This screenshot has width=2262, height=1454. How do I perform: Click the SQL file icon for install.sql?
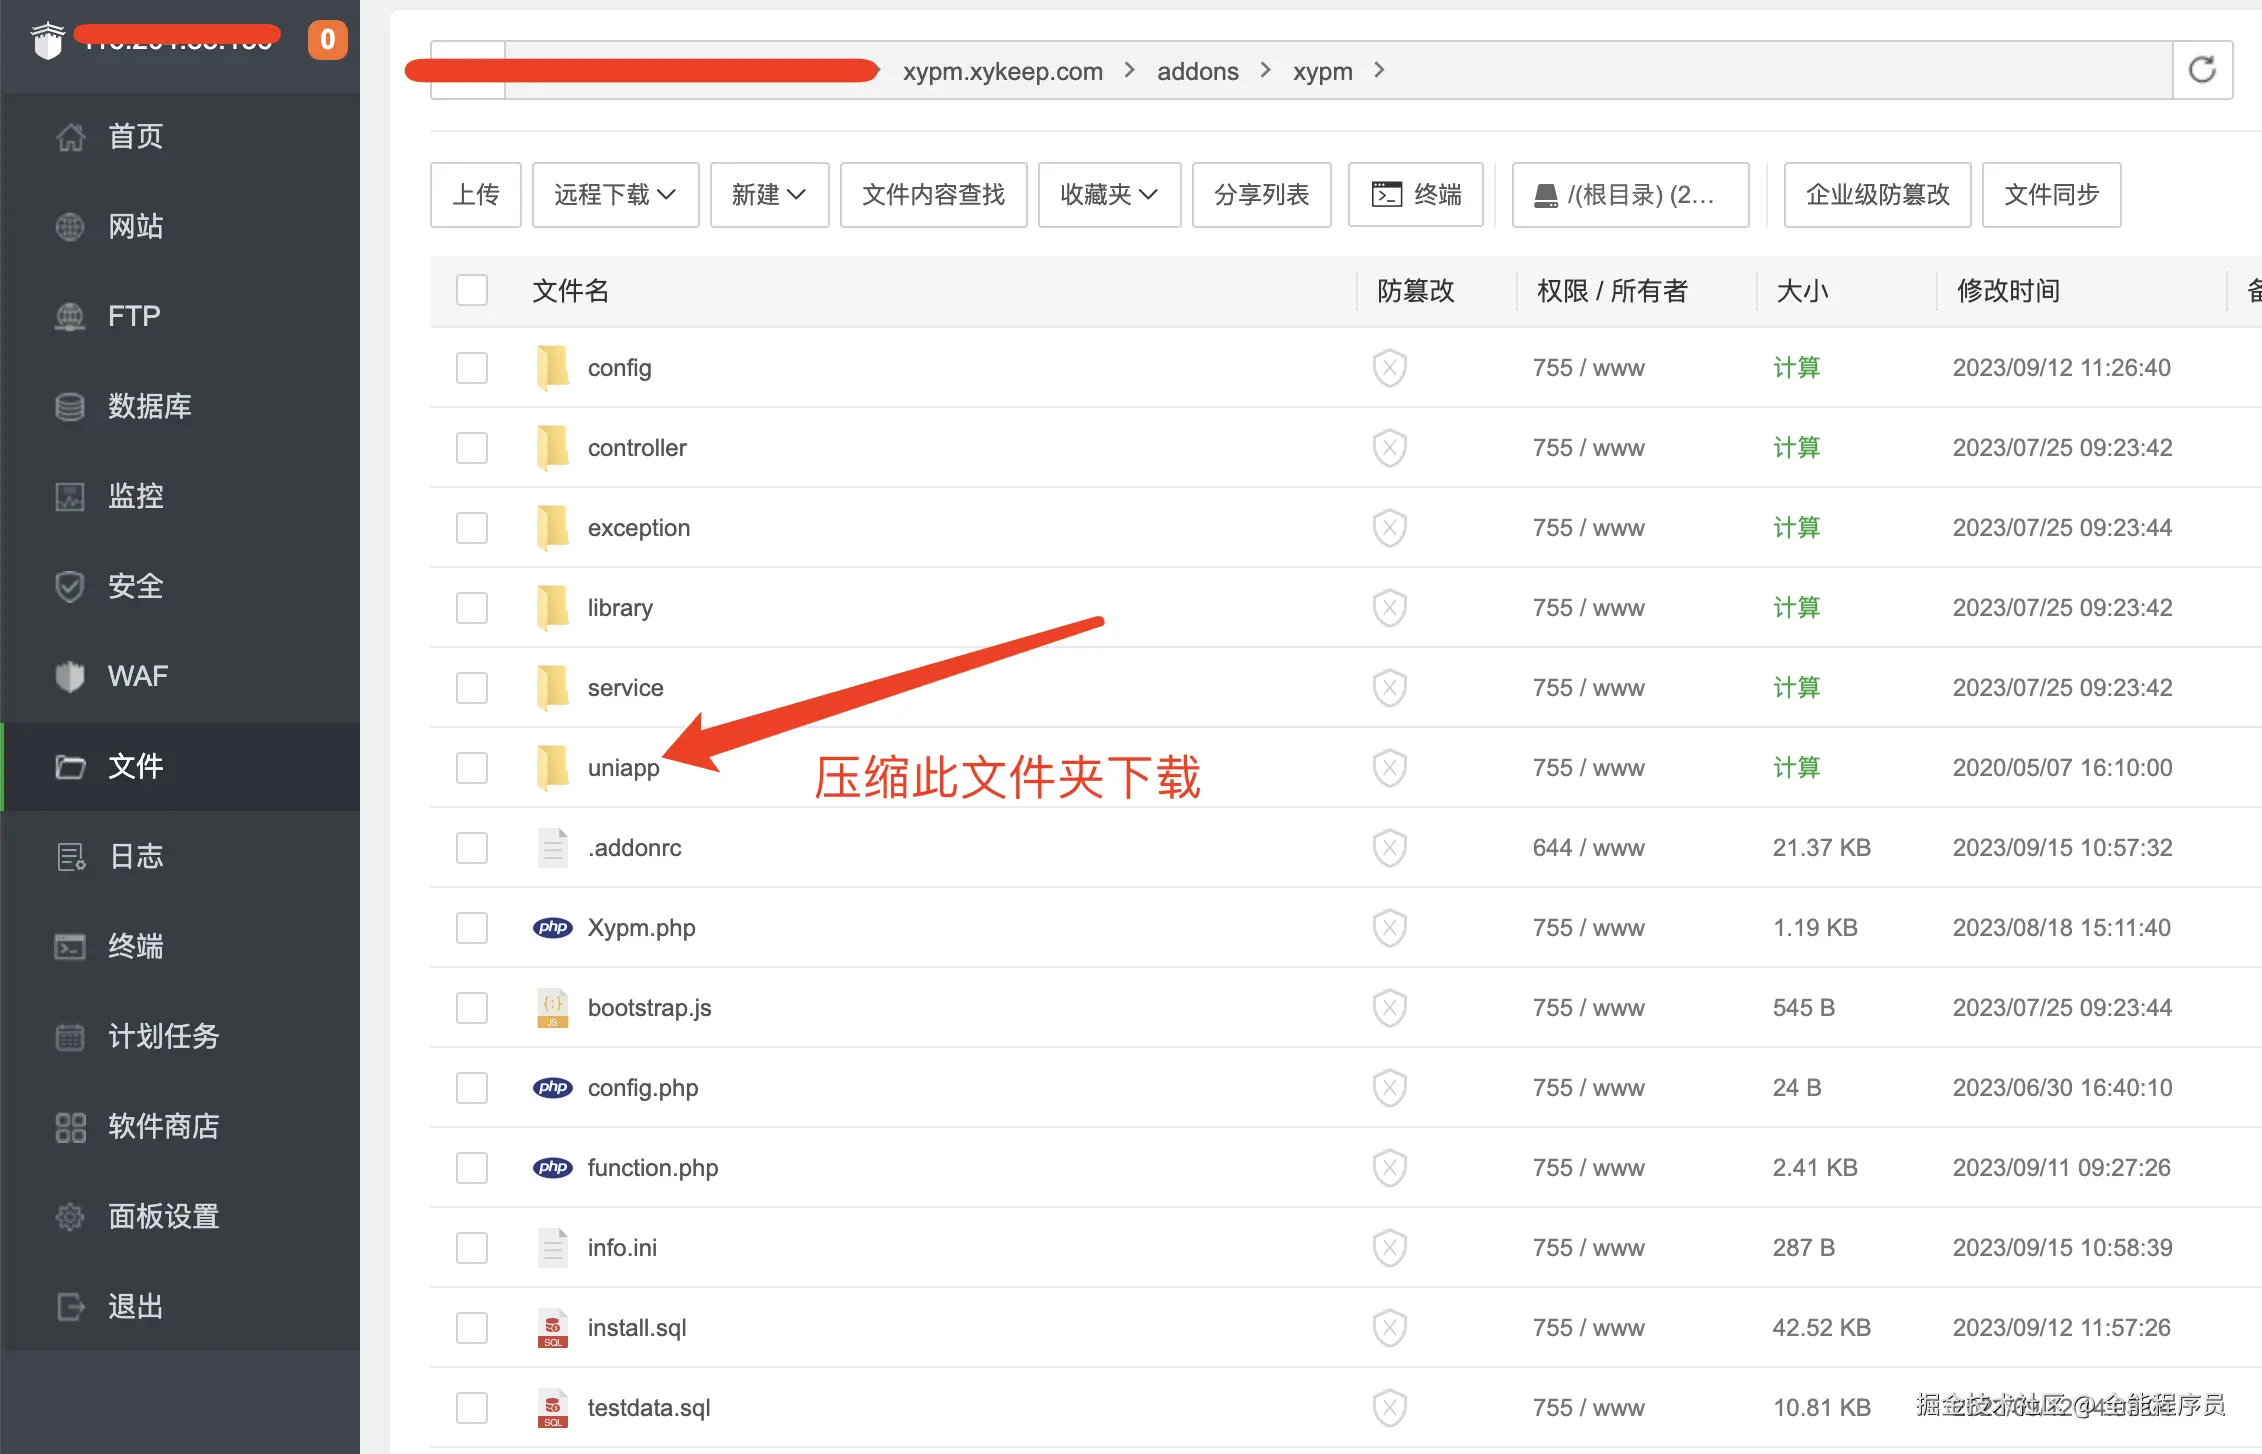pyautogui.click(x=552, y=1327)
